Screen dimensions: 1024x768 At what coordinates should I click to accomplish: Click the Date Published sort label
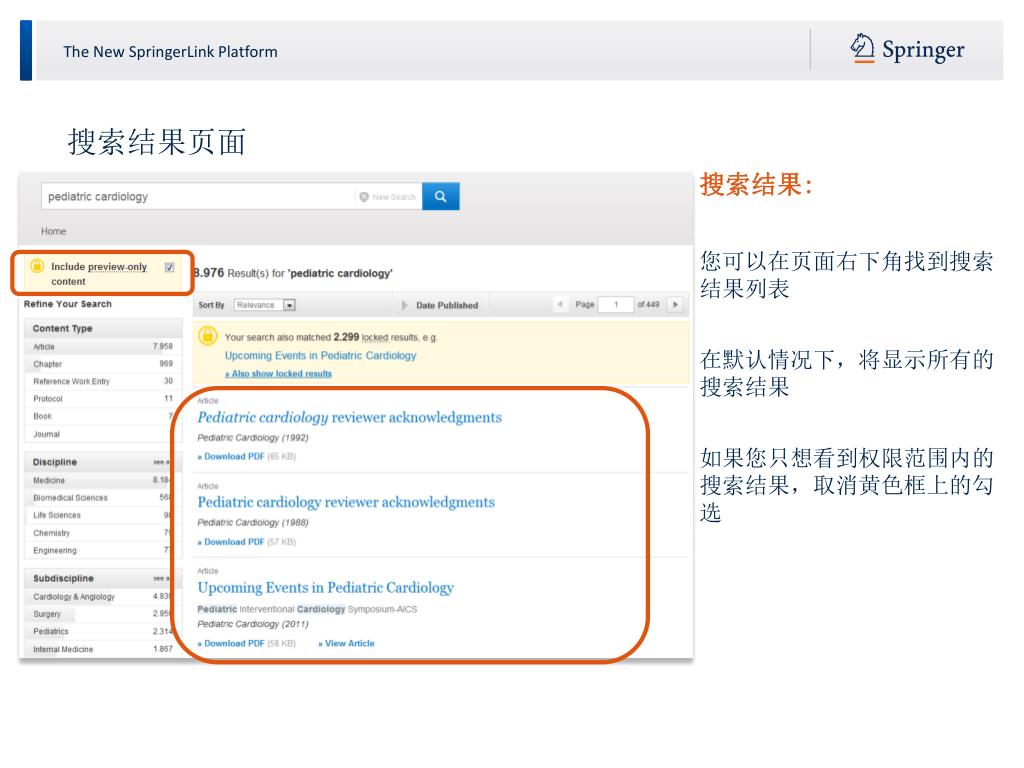447,305
